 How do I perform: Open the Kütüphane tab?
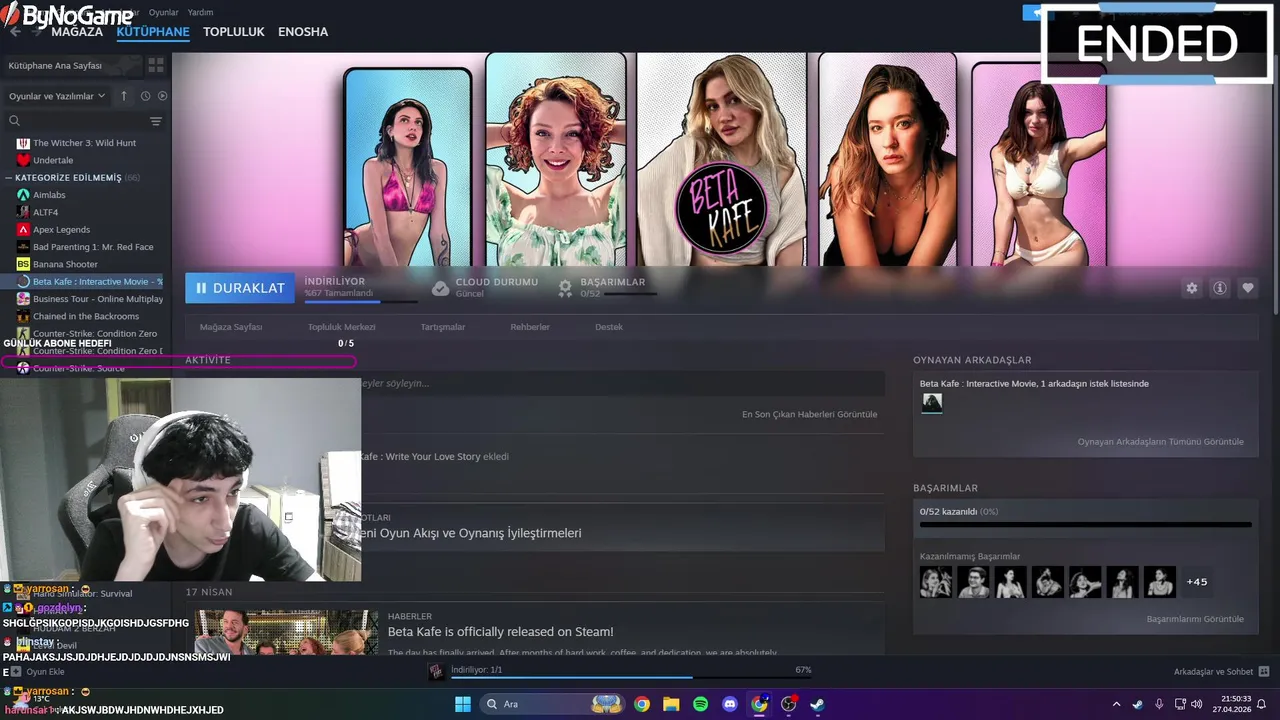153,31
